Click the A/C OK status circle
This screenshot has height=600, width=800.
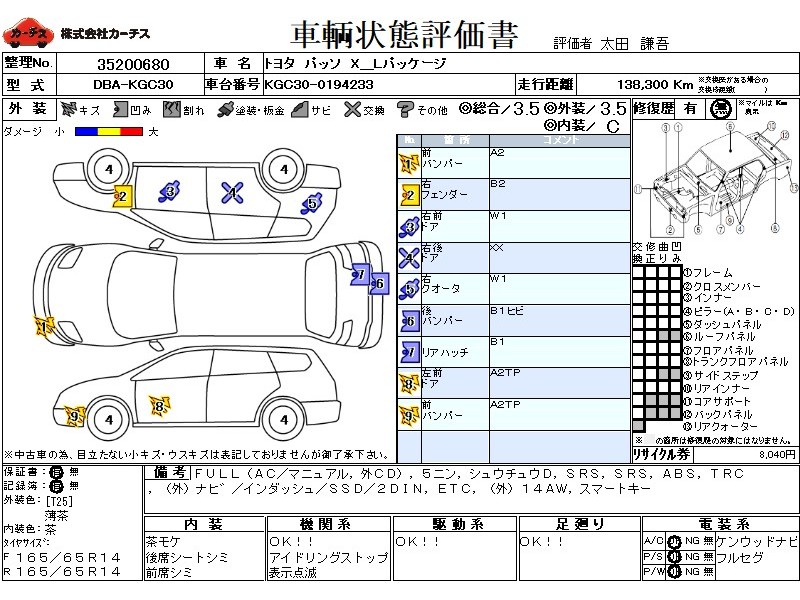(x=674, y=541)
